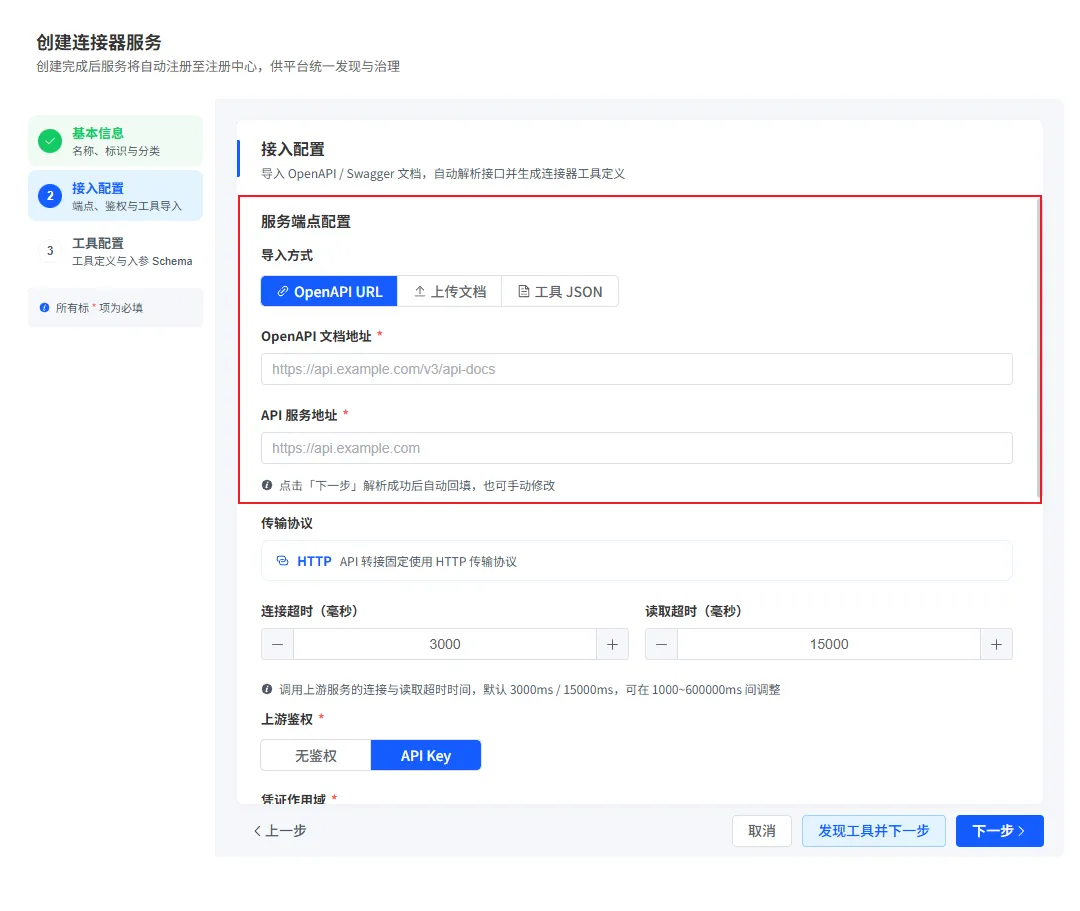Click the green checkmark icon for 基本信息
1080x911 pixels.
[x=50, y=140]
